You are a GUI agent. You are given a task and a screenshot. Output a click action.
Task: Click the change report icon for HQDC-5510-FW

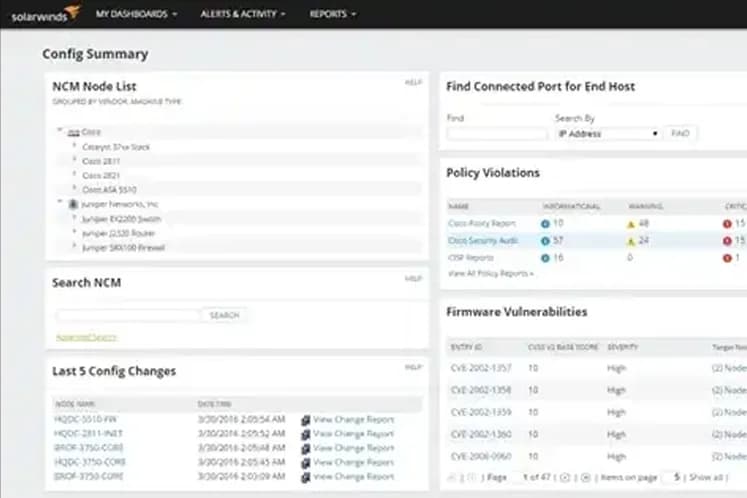pos(305,420)
